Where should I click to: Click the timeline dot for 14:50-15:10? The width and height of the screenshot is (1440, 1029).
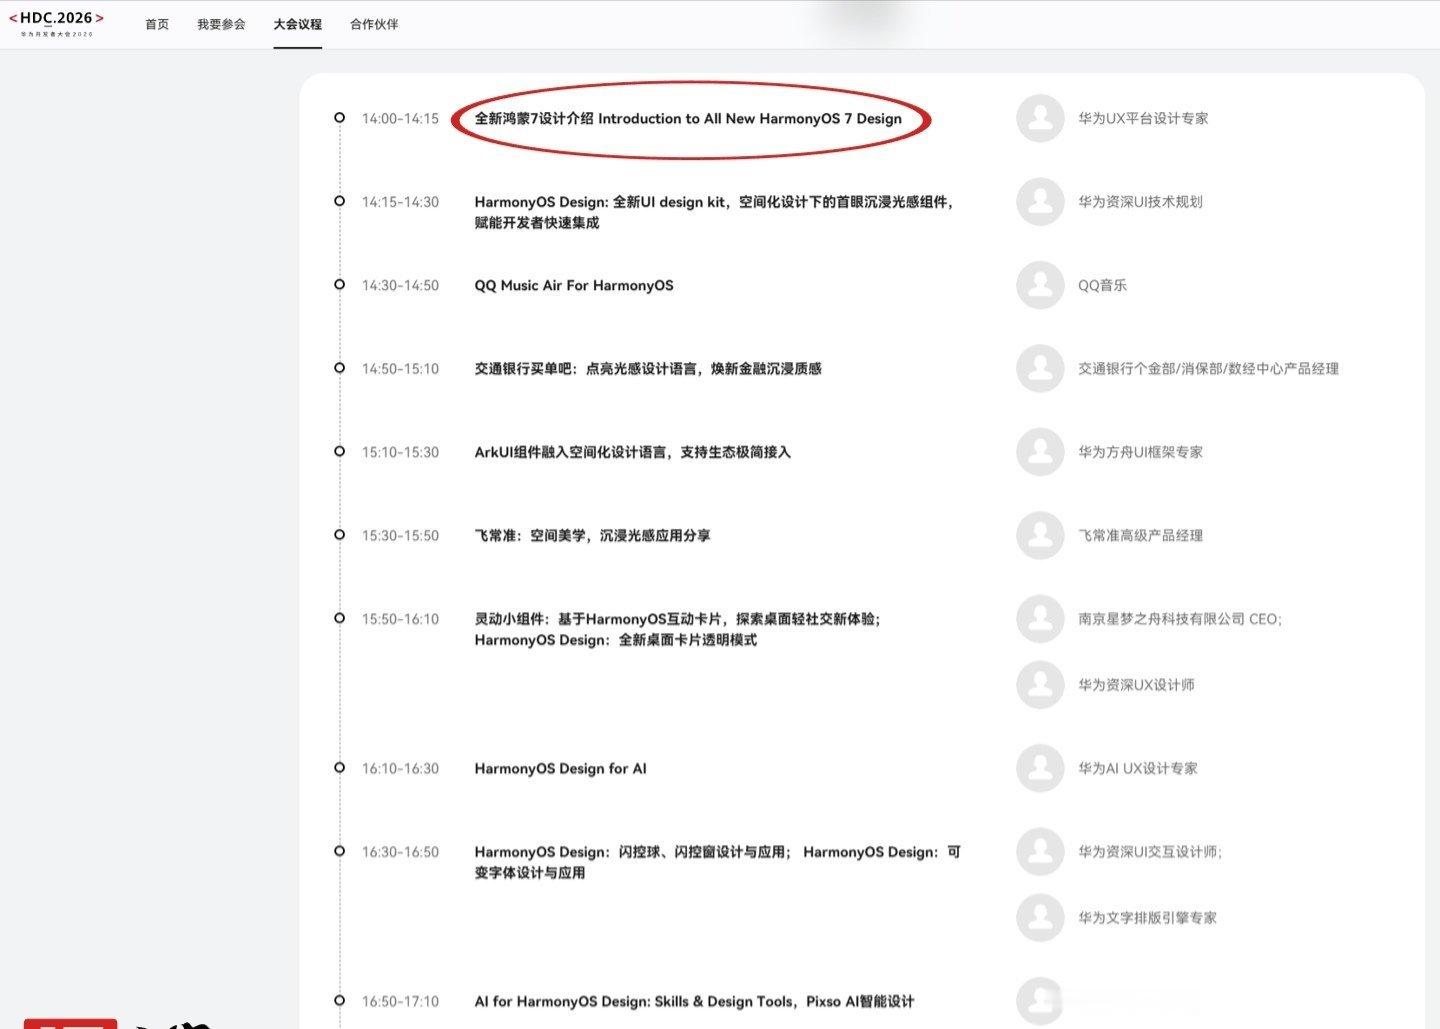point(340,368)
